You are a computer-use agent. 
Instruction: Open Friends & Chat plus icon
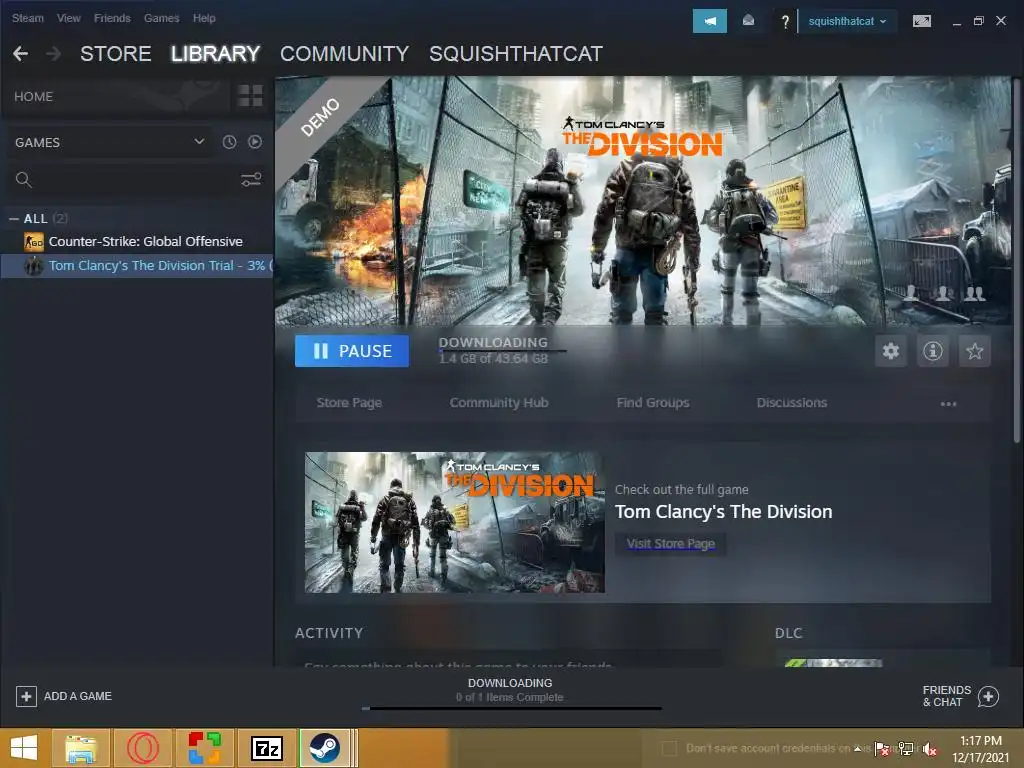click(988, 696)
